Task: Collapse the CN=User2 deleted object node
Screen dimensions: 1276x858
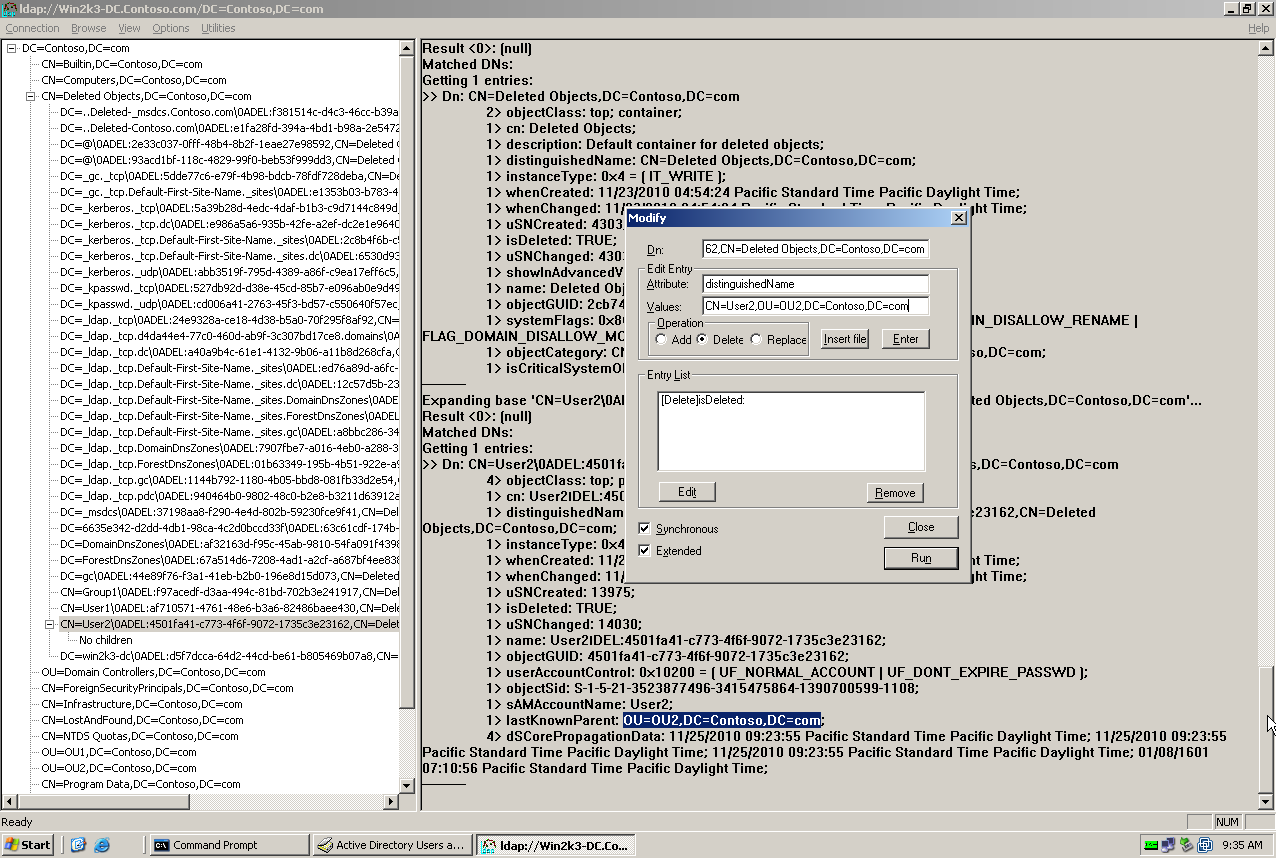Action: click(x=49, y=624)
